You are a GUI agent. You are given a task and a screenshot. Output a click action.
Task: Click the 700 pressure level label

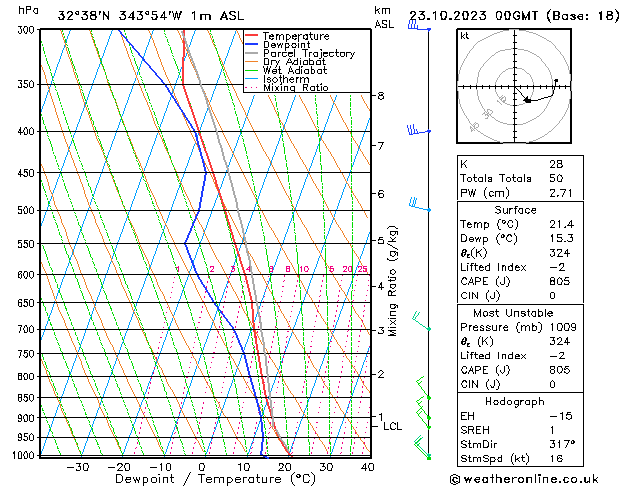28,330
